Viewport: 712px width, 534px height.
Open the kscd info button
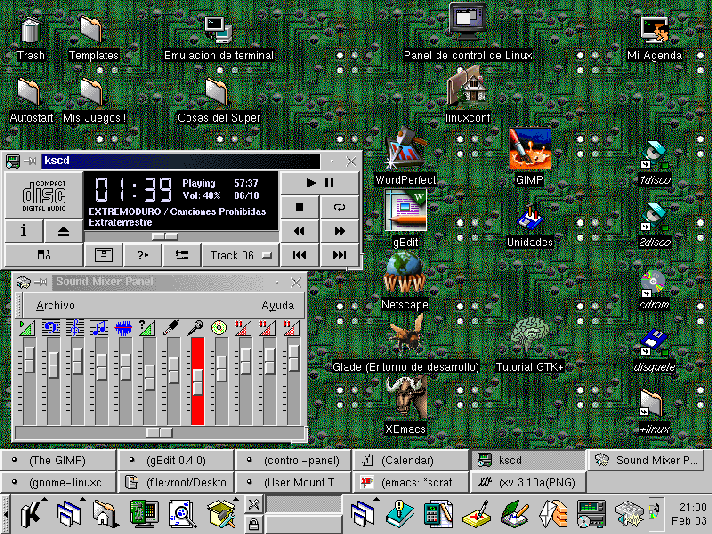(24, 230)
